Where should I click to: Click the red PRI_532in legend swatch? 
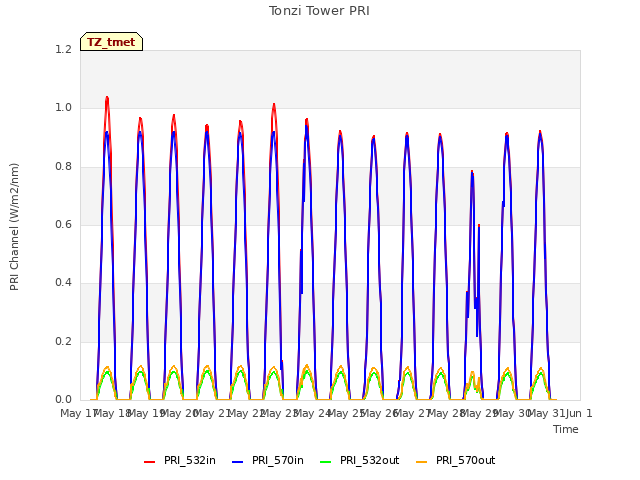149,461
